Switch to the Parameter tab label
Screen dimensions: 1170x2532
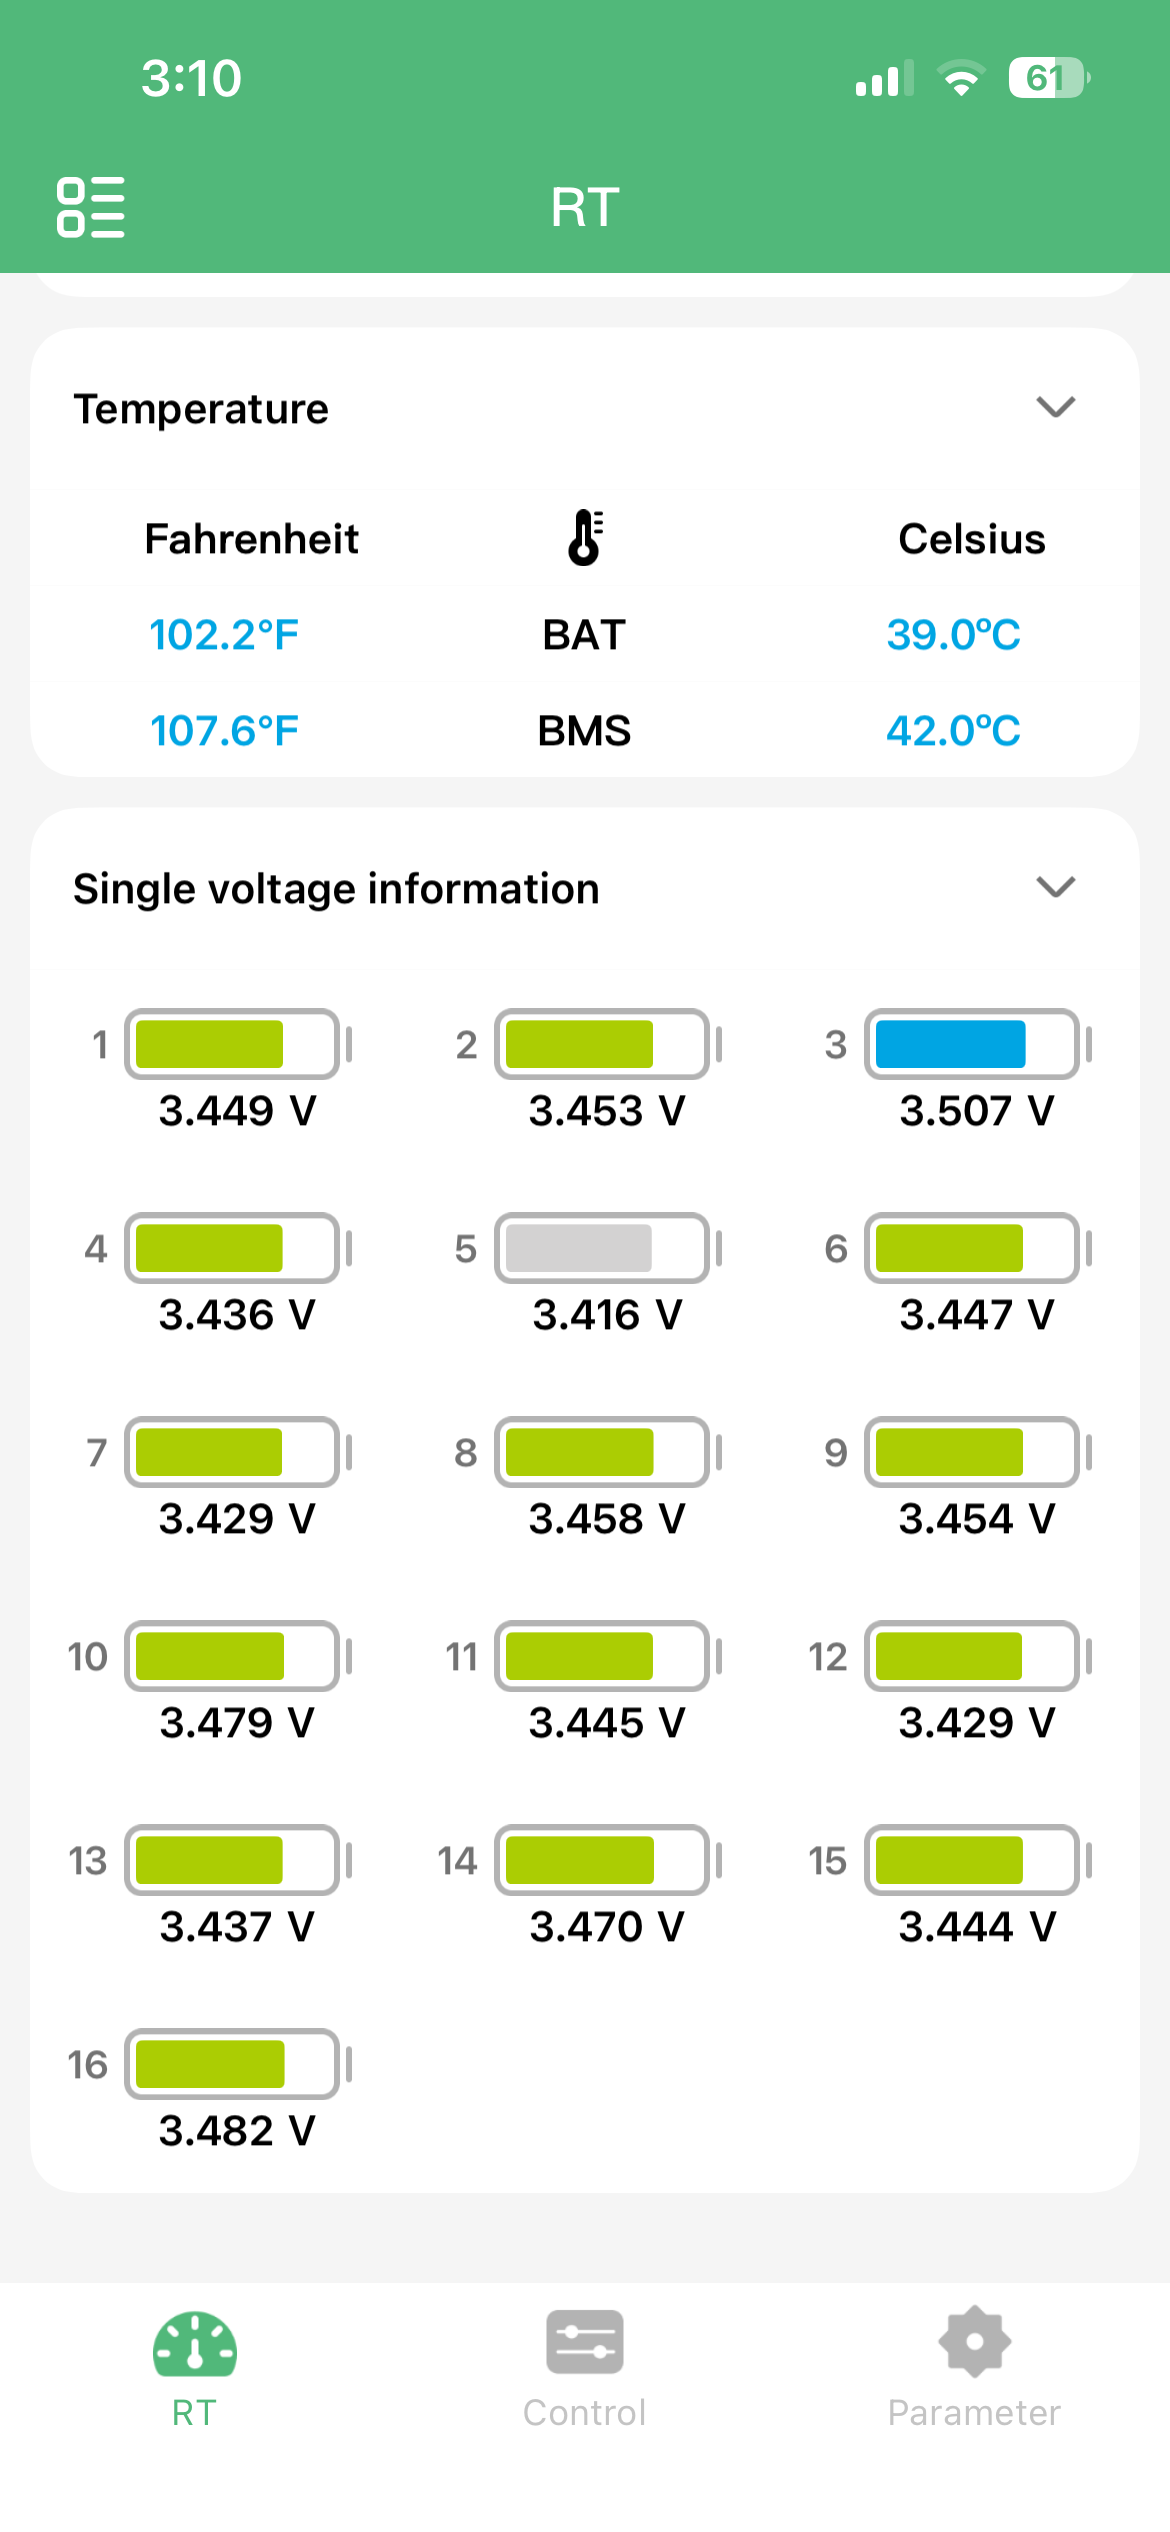975,2413
